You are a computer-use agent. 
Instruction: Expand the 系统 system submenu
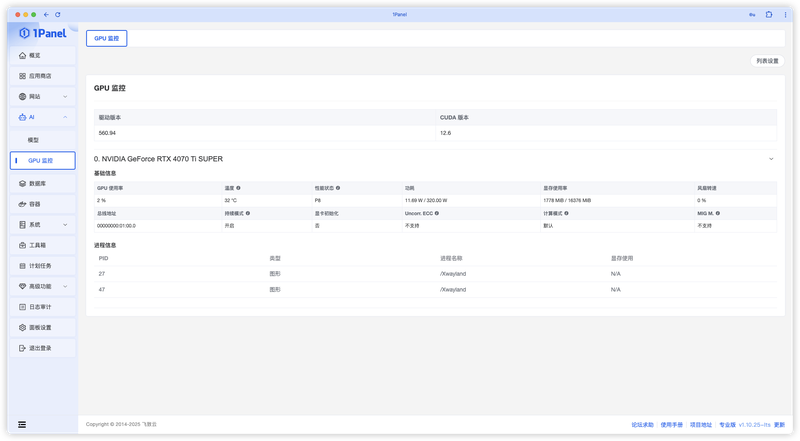tap(65, 225)
